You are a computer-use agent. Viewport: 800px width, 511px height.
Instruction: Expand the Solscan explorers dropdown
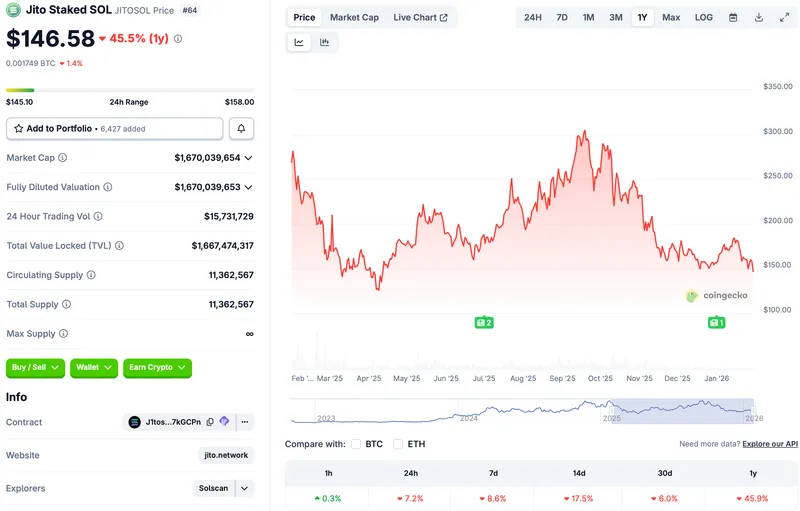pos(245,489)
